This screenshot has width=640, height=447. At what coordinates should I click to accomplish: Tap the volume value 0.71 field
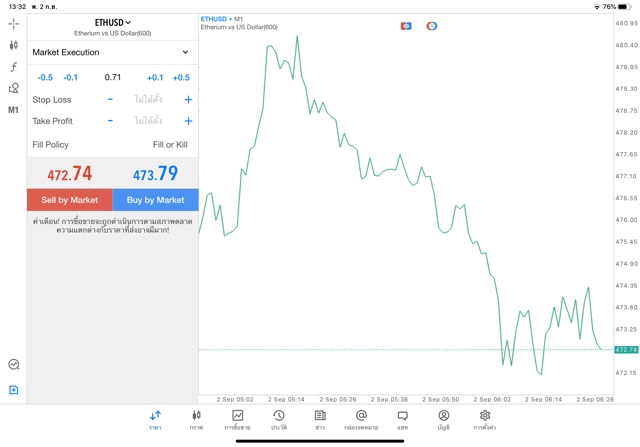click(x=113, y=77)
